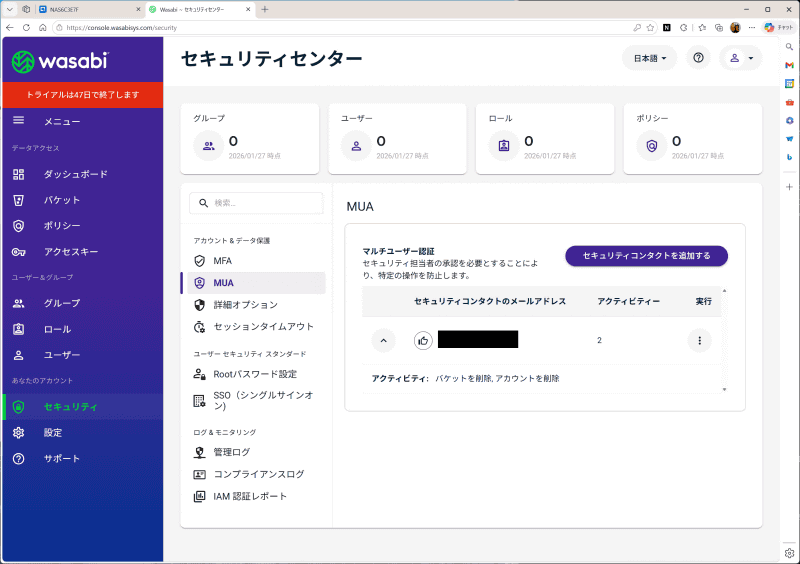Click the Security (セキュリティ) shield icon

click(18, 407)
